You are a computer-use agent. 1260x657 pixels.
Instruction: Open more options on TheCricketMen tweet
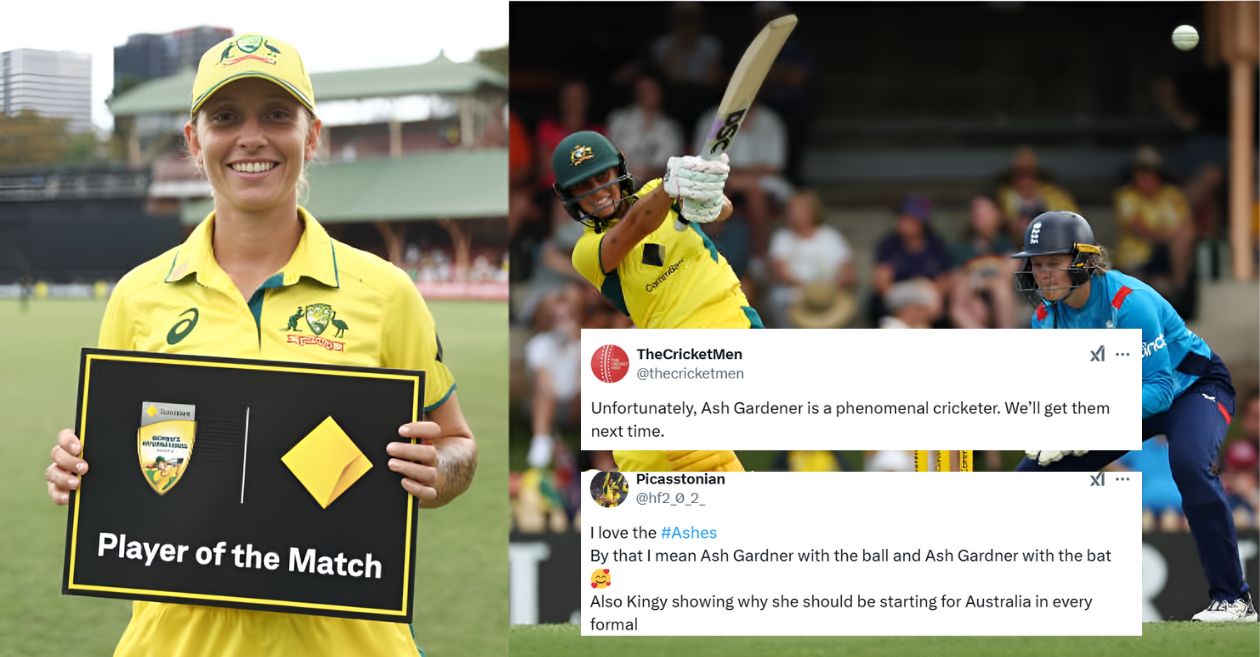(1123, 354)
